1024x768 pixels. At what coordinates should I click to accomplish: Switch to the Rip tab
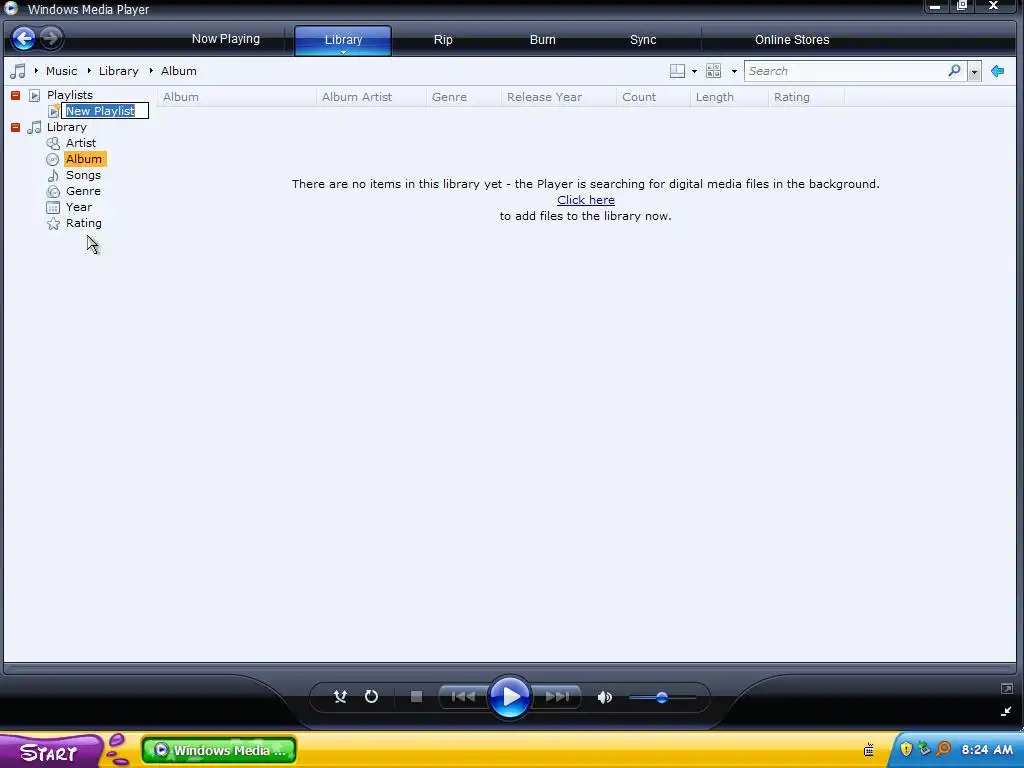[x=443, y=40]
